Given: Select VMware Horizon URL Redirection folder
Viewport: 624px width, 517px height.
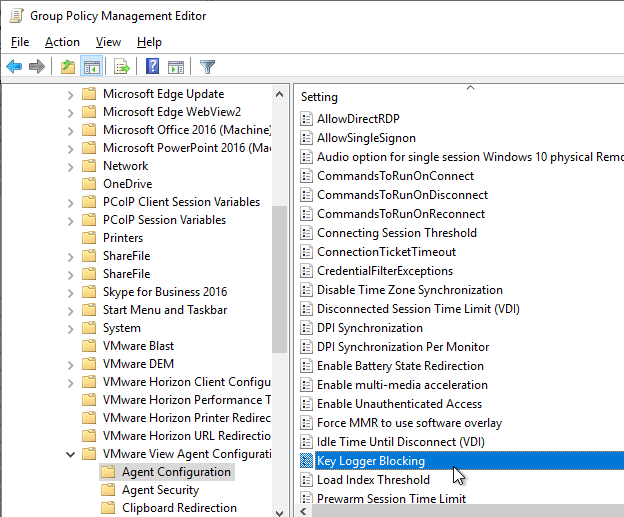Looking at the screenshot, I should (x=187, y=435).
